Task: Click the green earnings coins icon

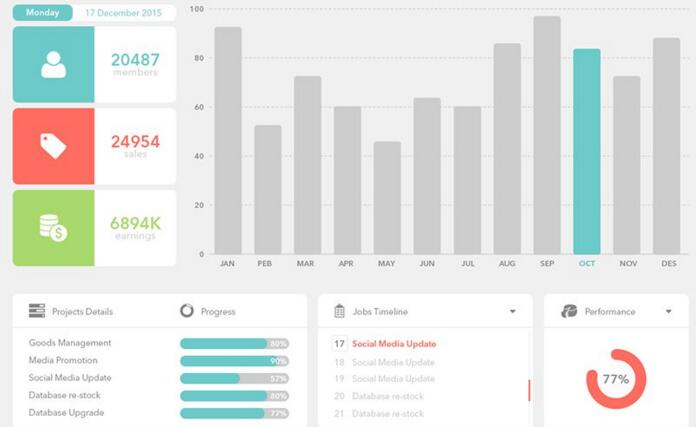Action: pos(53,228)
